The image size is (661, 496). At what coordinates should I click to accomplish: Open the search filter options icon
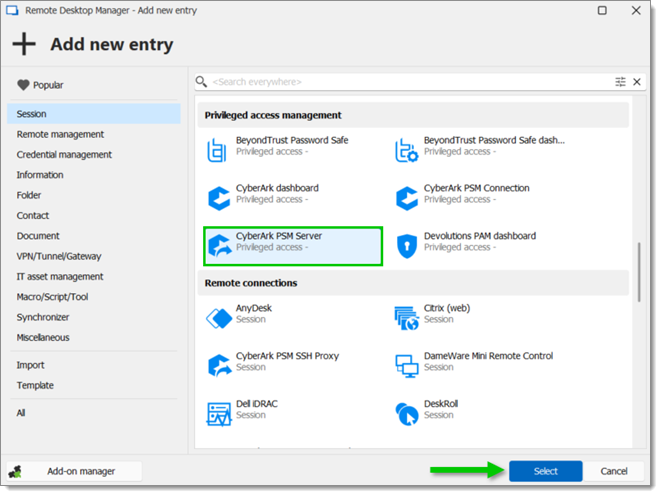tap(620, 82)
